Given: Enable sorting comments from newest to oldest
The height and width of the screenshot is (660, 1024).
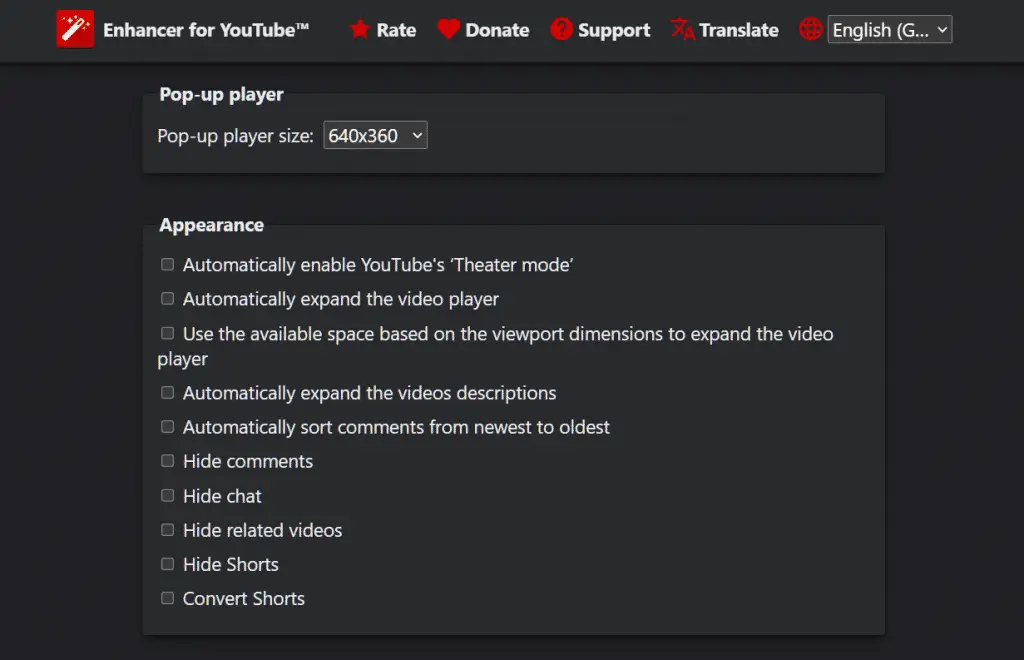Looking at the screenshot, I should click(x=168, y=427).
